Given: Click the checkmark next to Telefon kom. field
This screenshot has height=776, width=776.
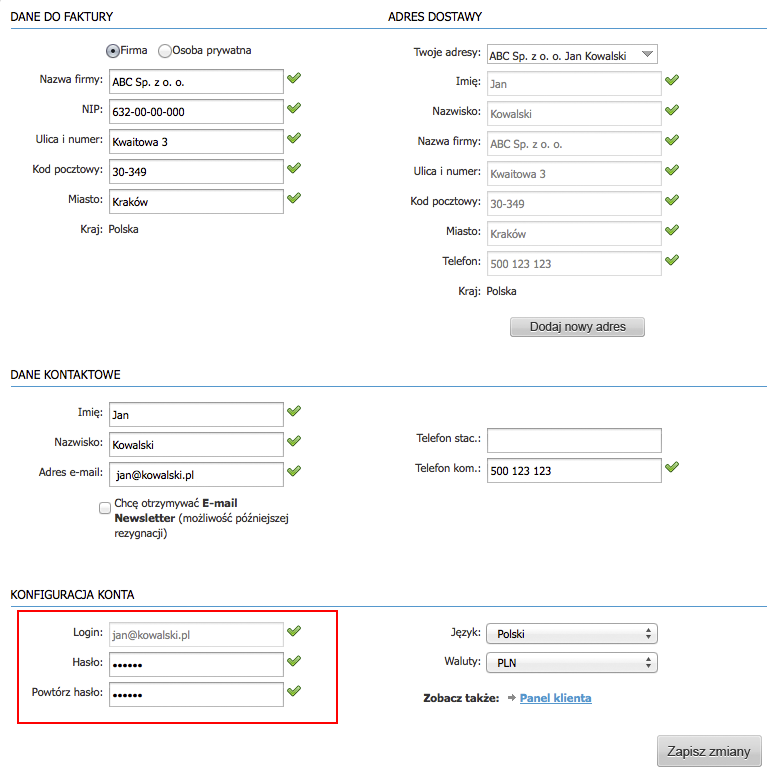Looking at the screenshot, I should point(672,467).
